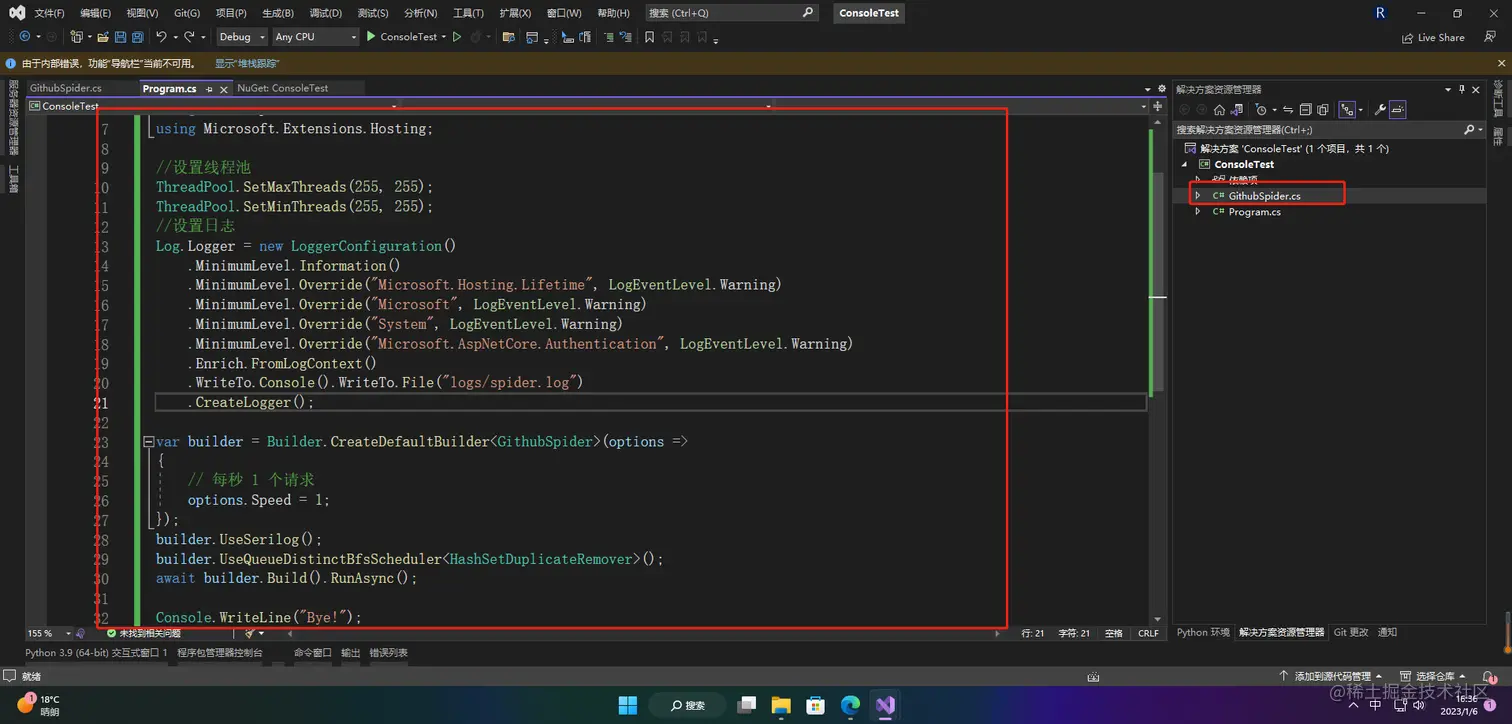Switch to Git 更改 bottom tab
This screenshot has height=724, width=1512.
coord(1351,633)
